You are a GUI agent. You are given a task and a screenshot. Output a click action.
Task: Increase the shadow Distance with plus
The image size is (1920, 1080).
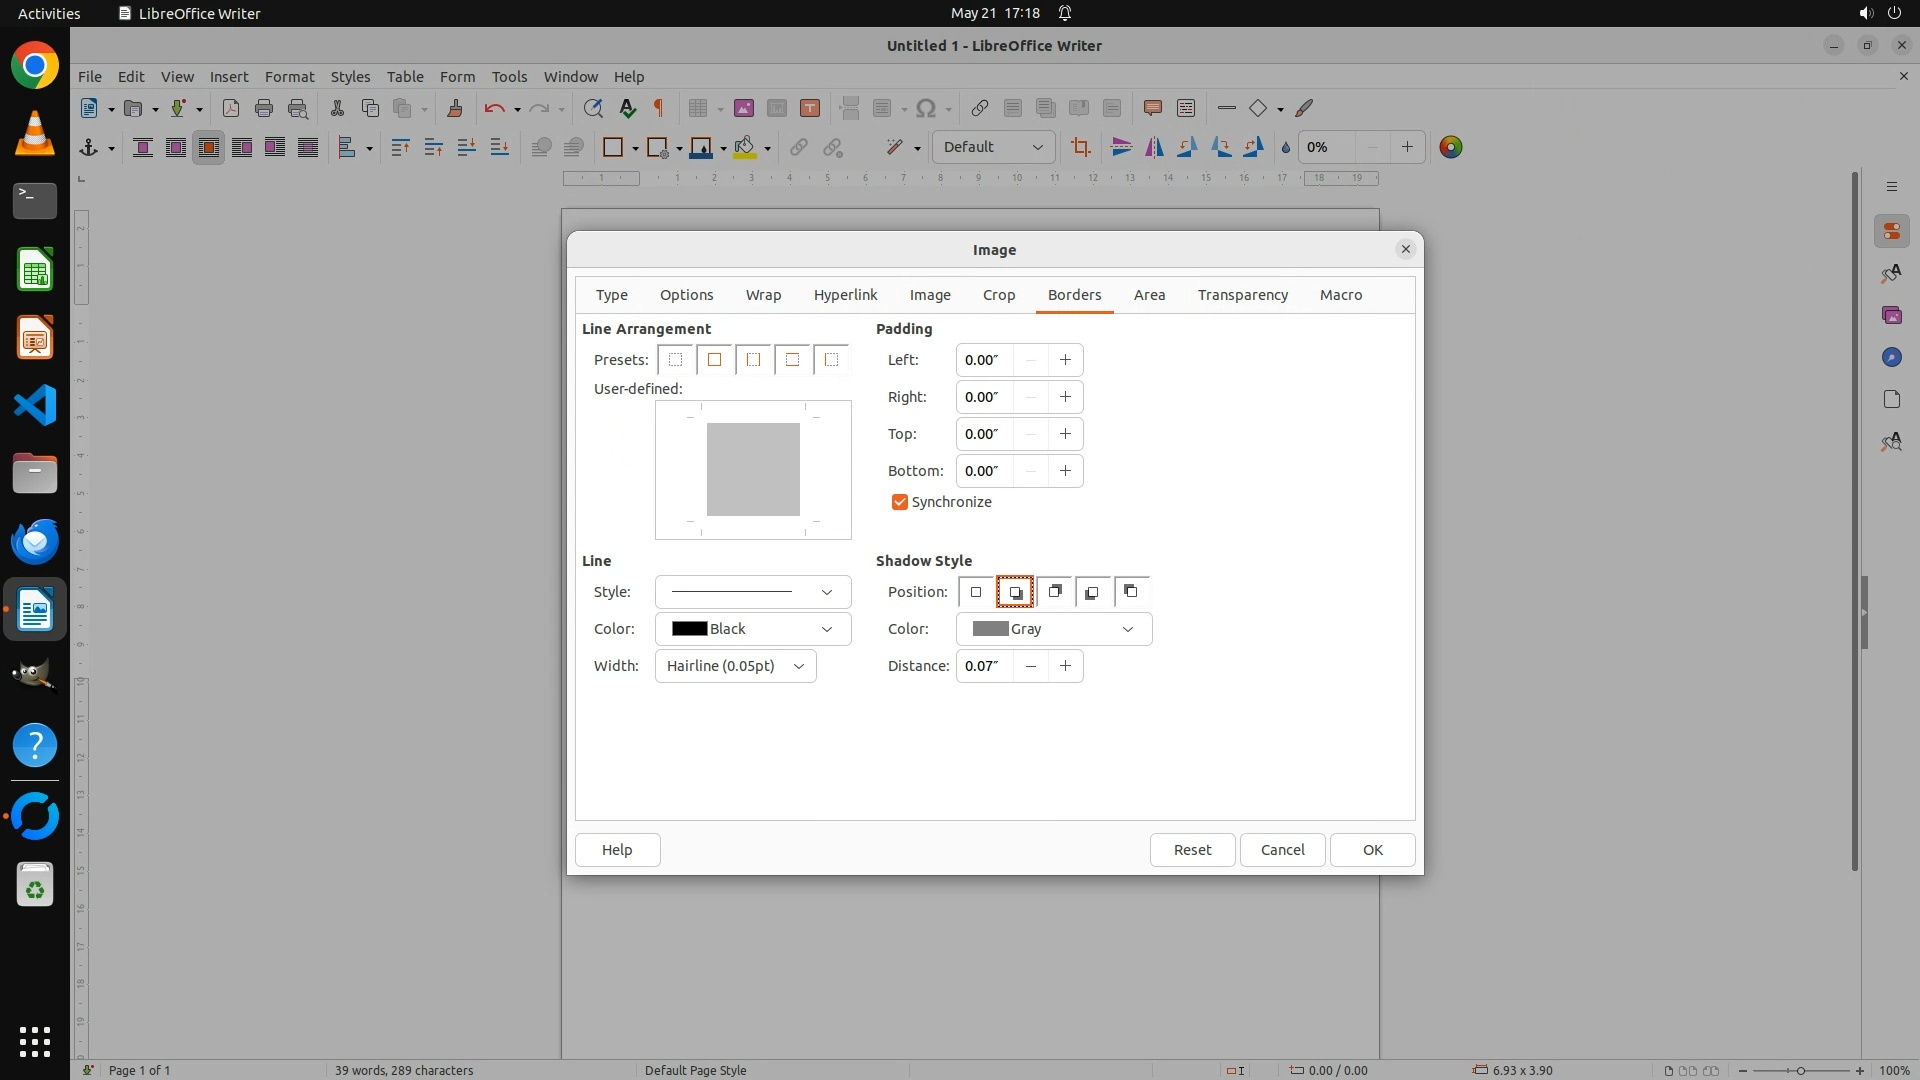[x=1065, y=666]
